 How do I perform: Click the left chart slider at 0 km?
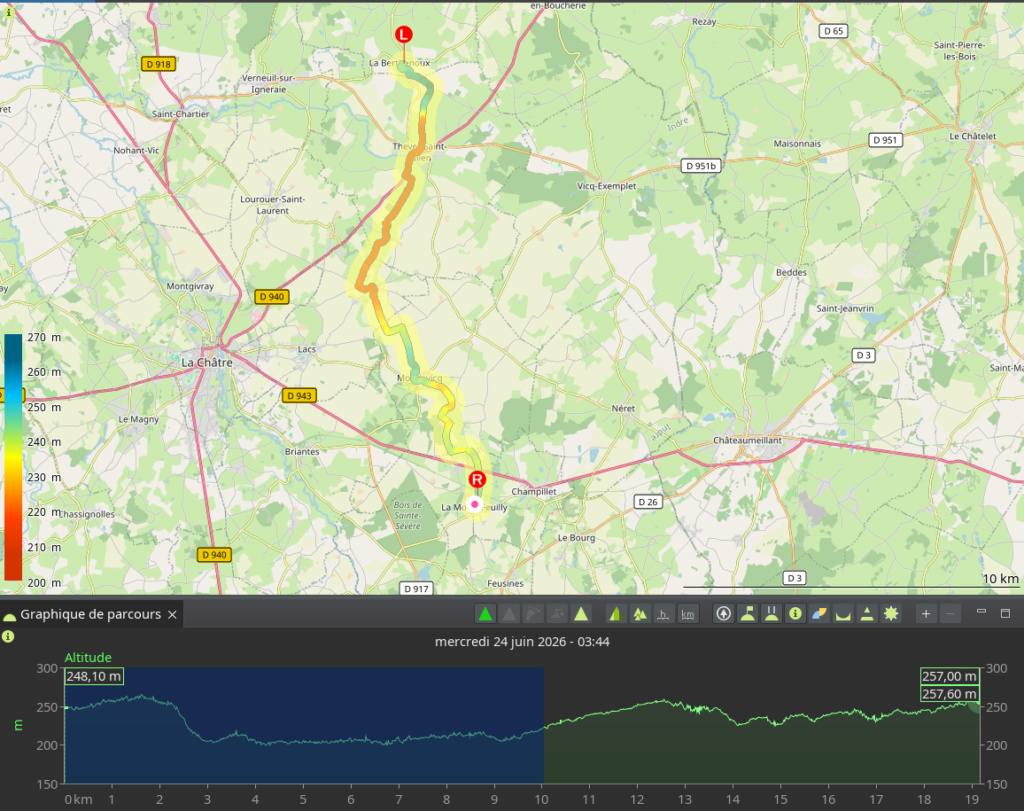click(65, 725)
